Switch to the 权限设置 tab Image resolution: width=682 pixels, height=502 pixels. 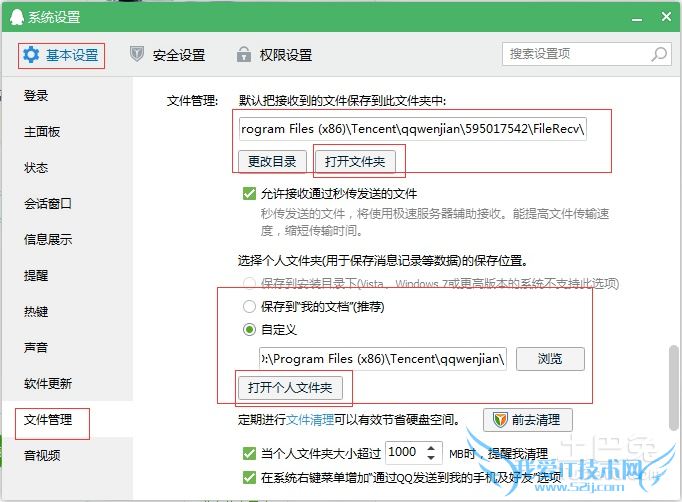click(x=274, y=55)
